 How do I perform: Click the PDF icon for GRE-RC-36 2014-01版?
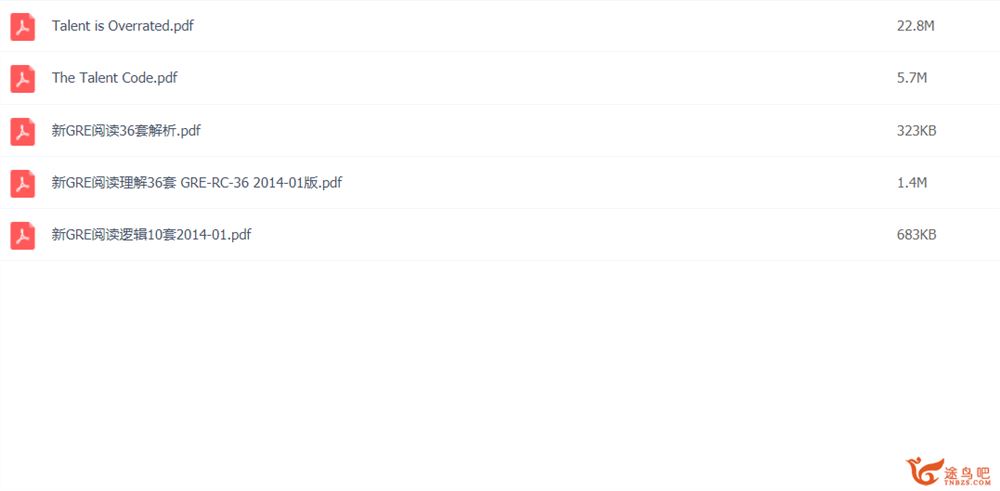(x=22, y=184)
